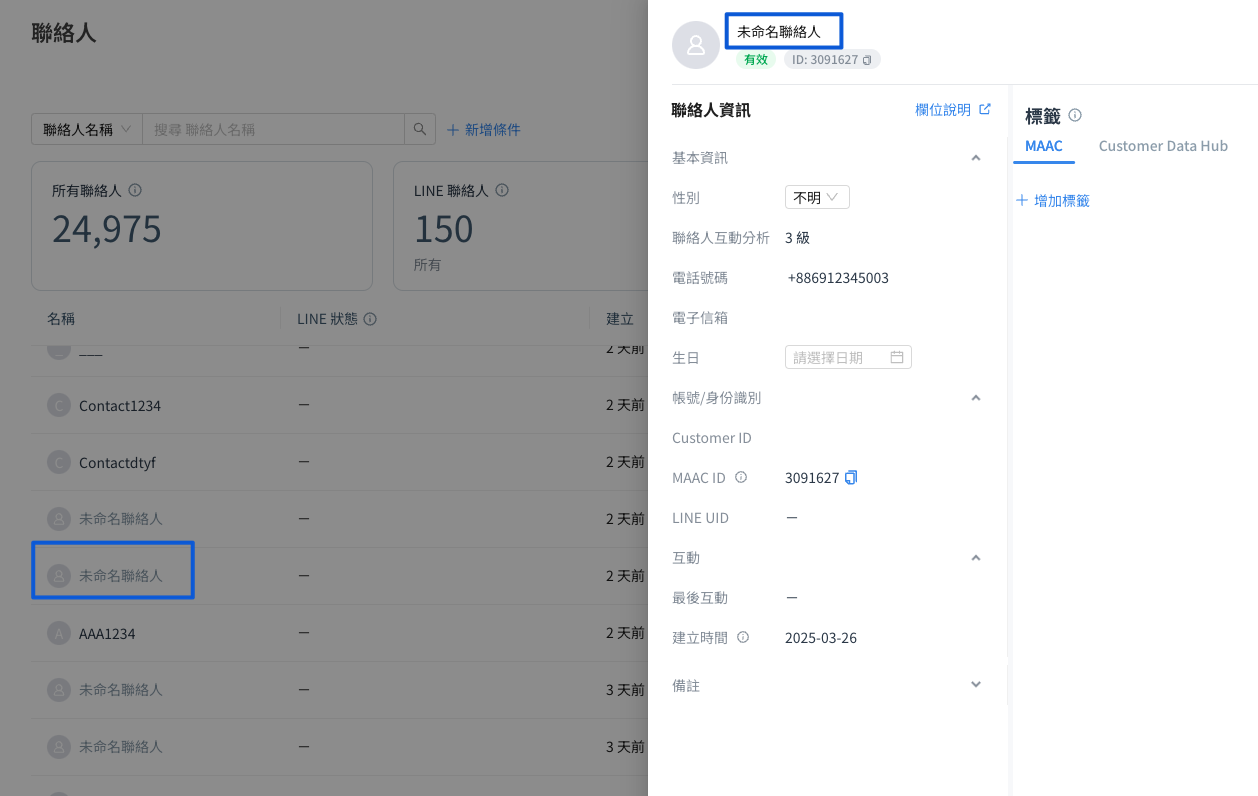Click info icon beside MAAC ID label
1258x796 pixels.
point(741,478)
